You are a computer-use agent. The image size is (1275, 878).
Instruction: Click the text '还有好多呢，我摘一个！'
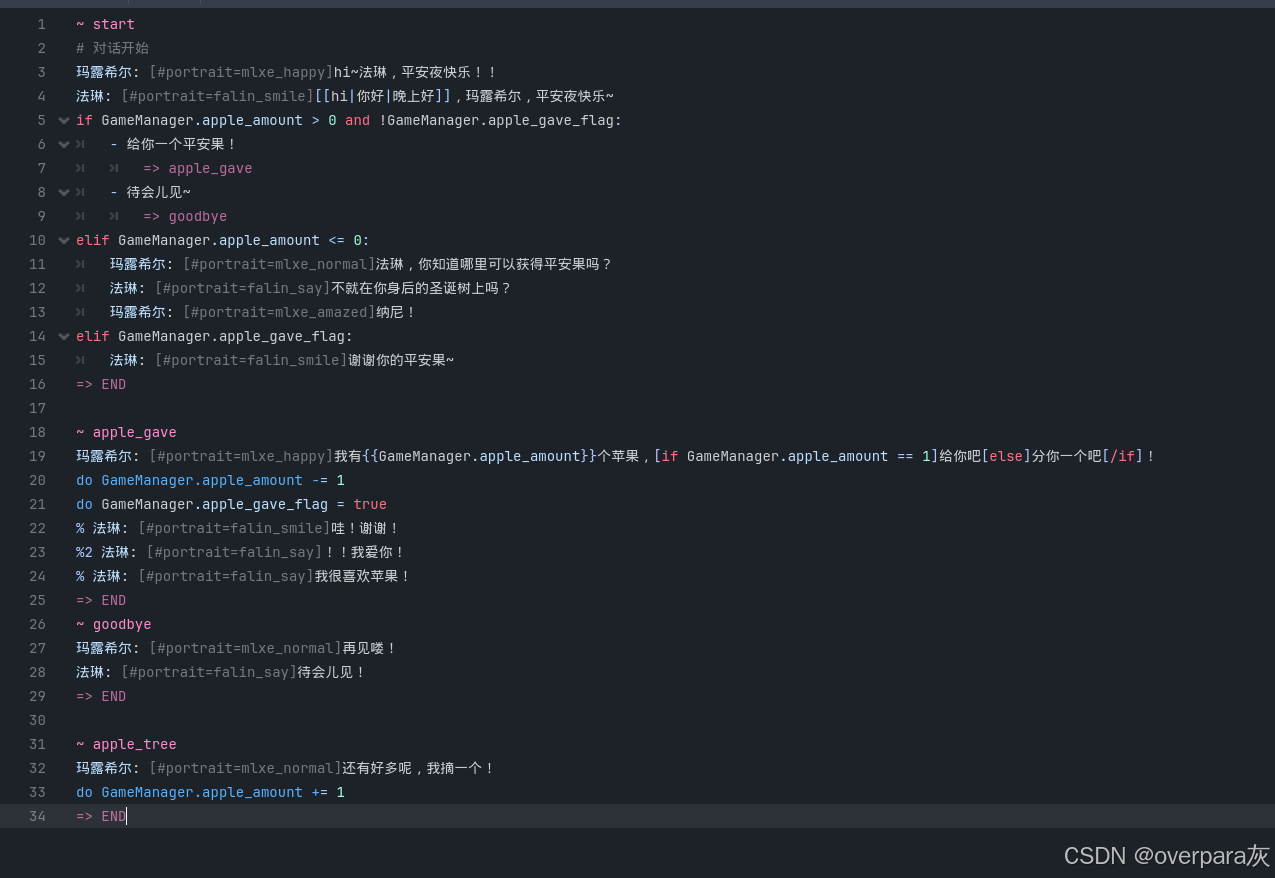coord(419,768)
